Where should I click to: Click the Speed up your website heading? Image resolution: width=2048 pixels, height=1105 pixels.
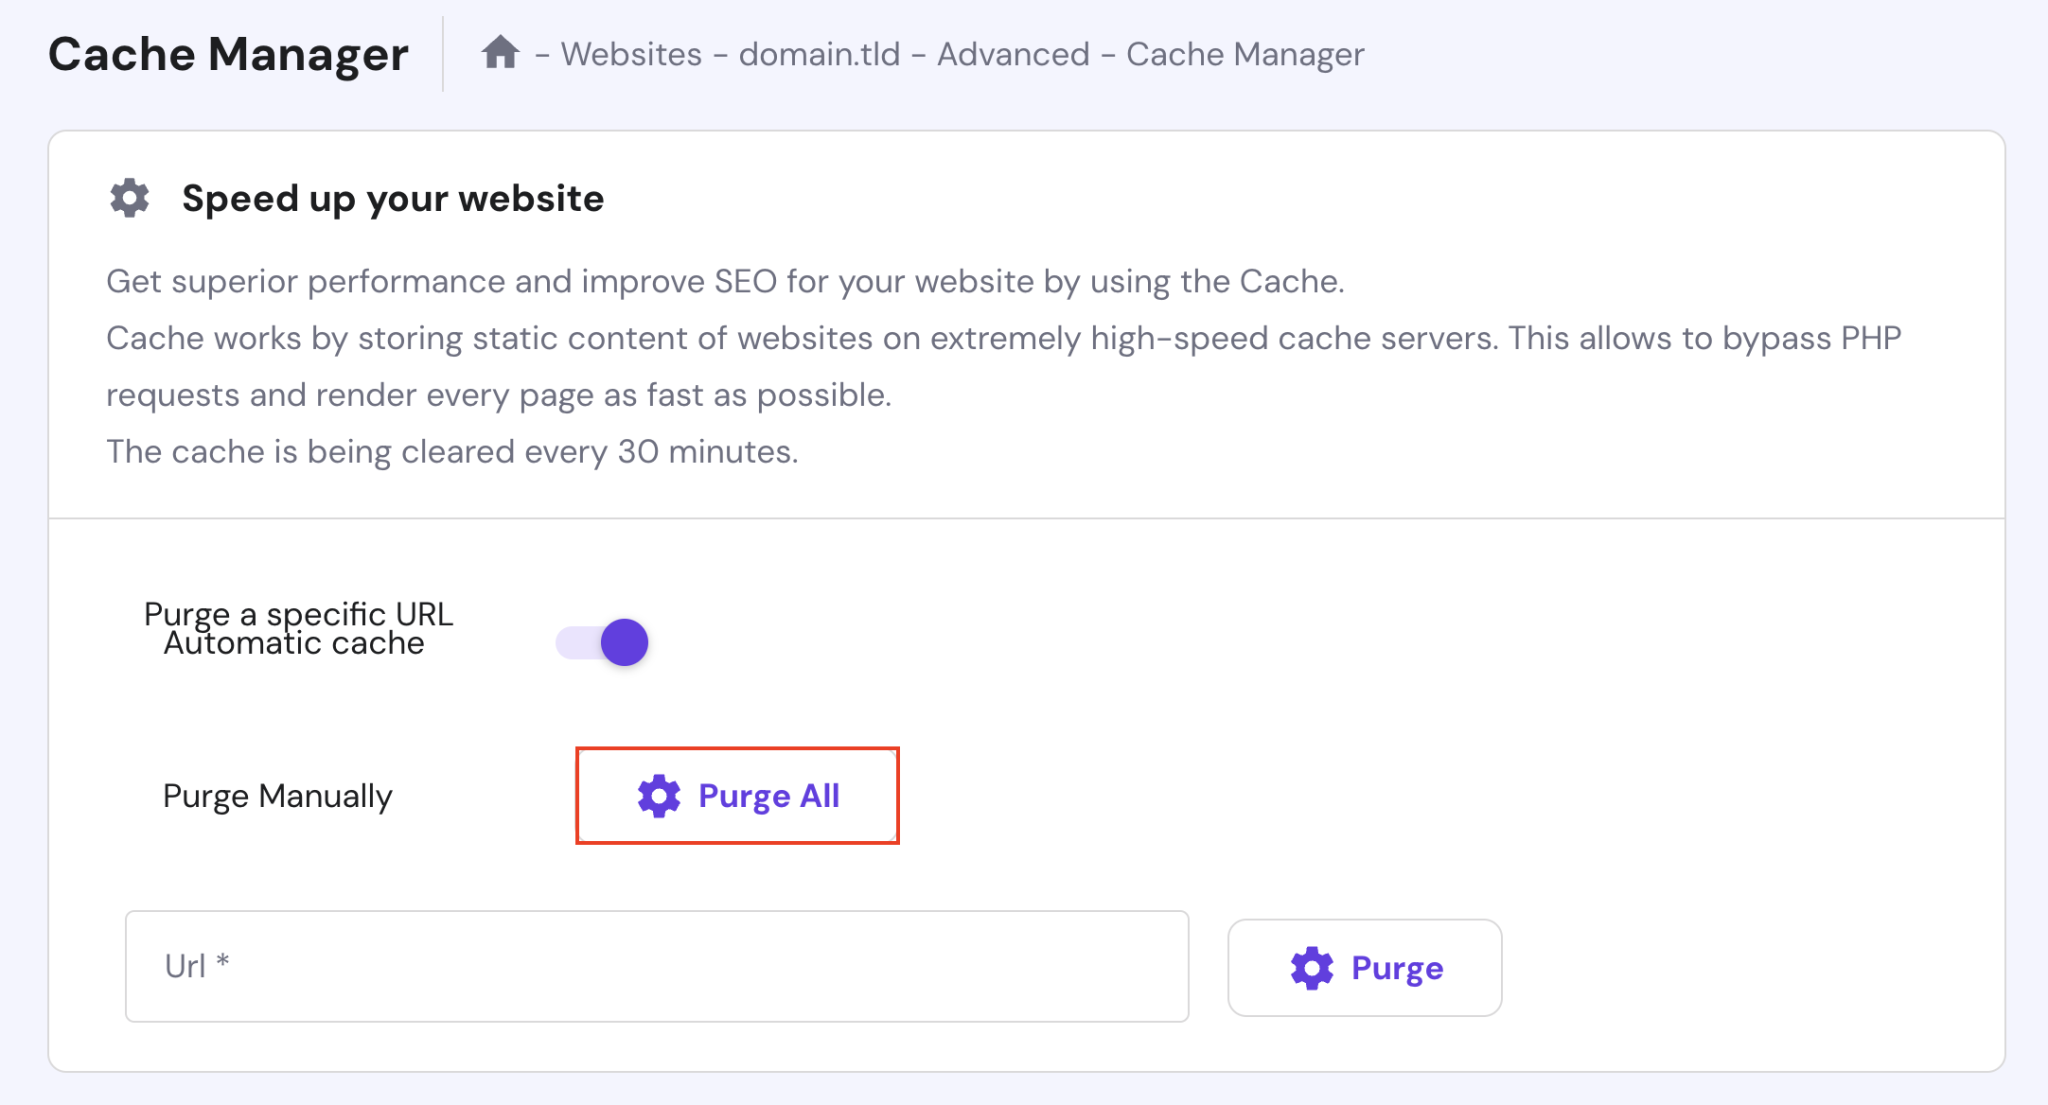tap(393, 198)
